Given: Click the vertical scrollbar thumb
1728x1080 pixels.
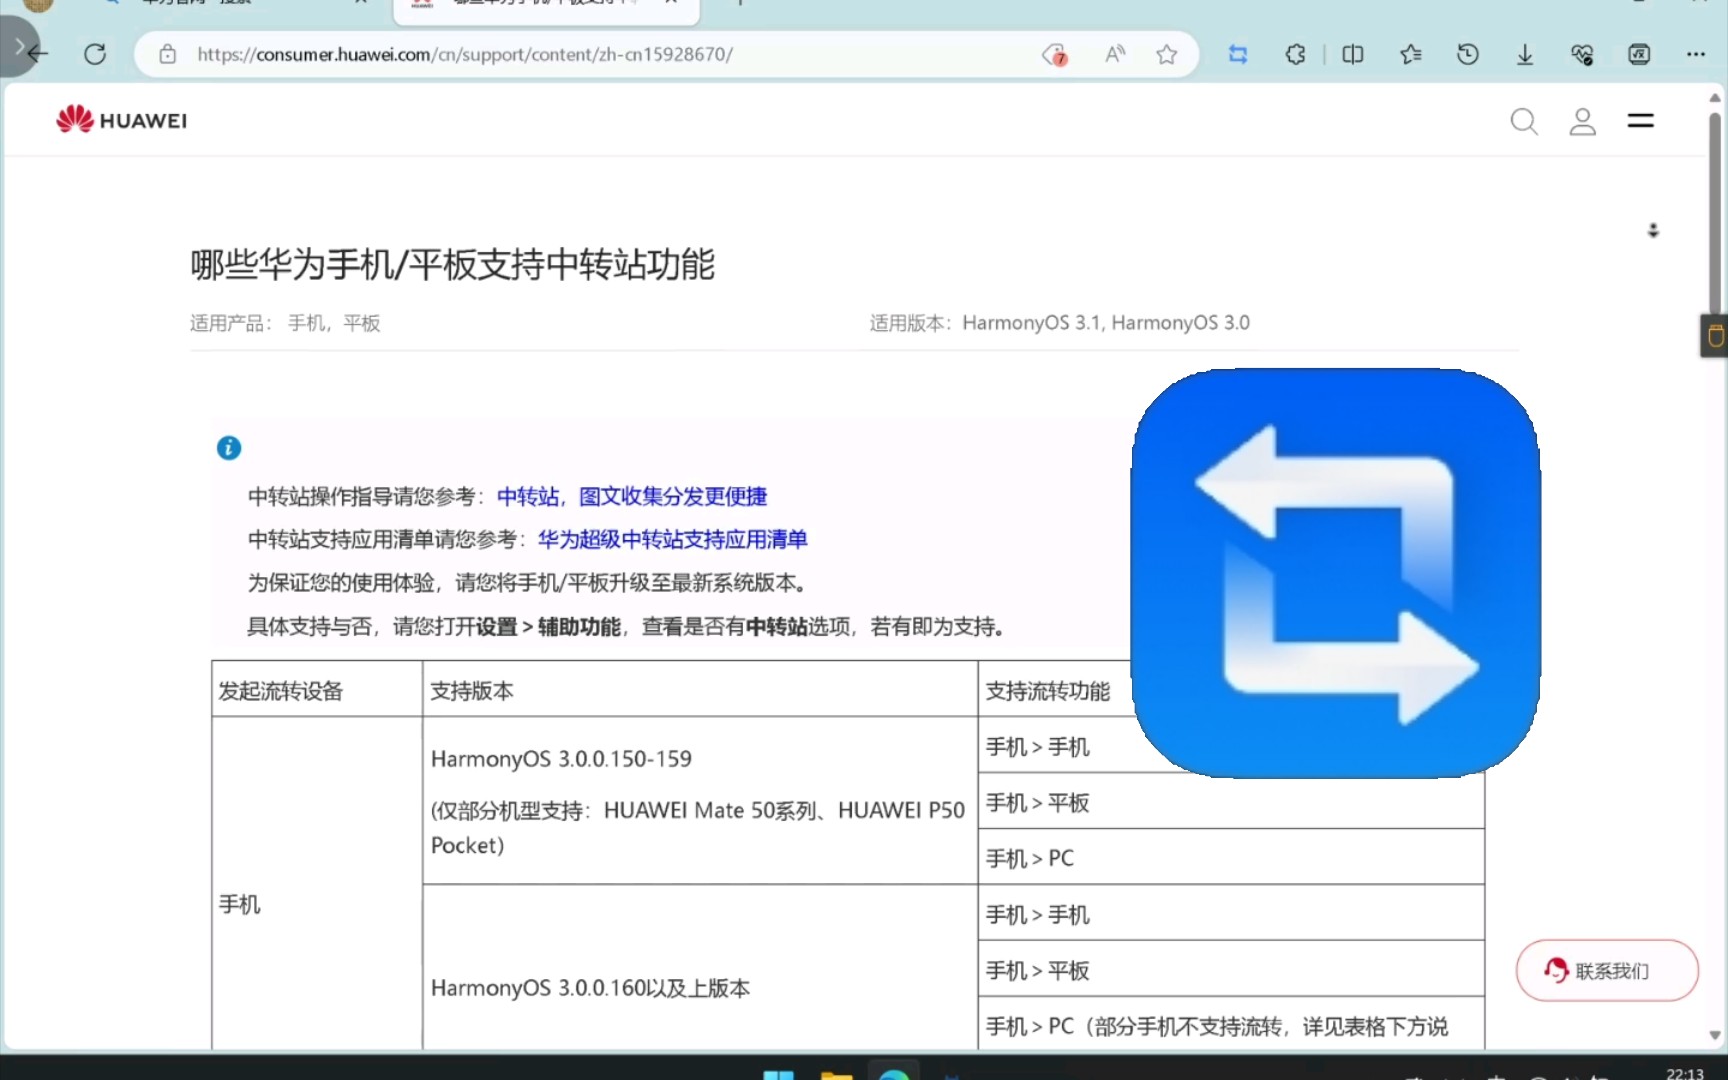Looking at the screenshot, I should [x=1714, y=215].
